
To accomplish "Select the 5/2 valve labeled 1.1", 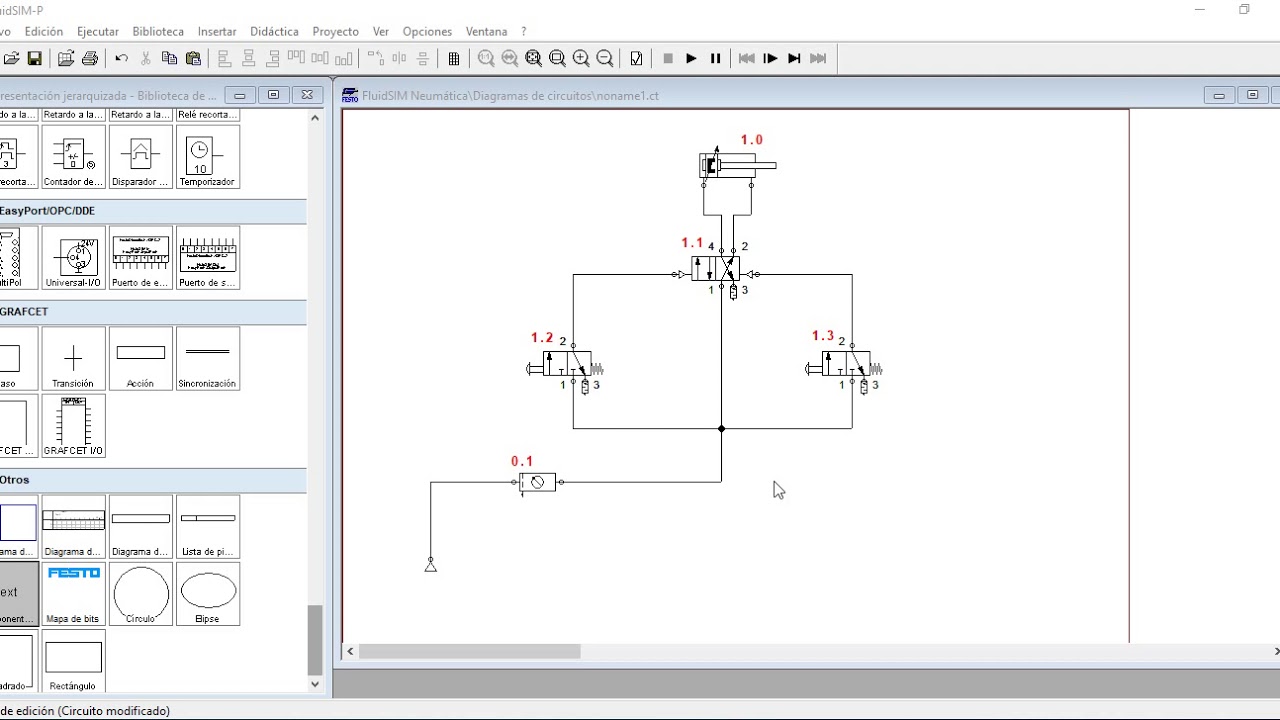I will (716, 269).
